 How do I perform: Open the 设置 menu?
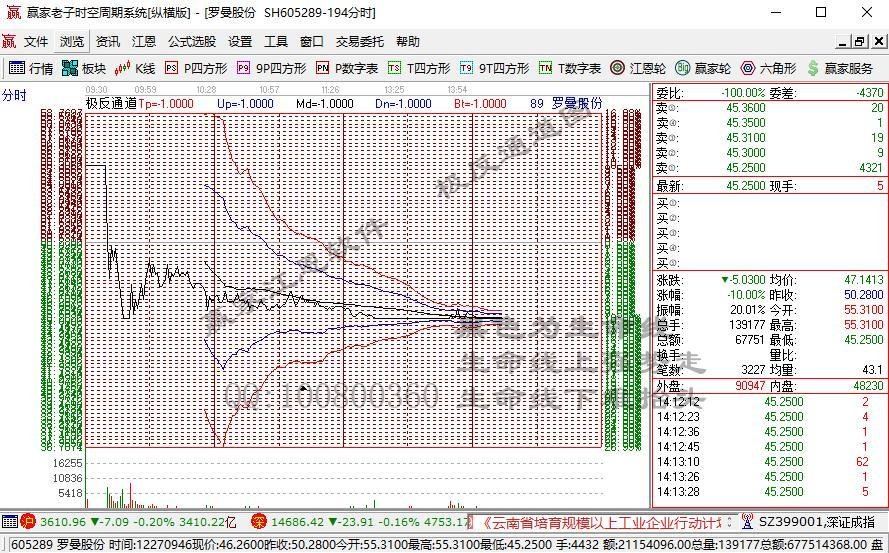coord(240,41)
